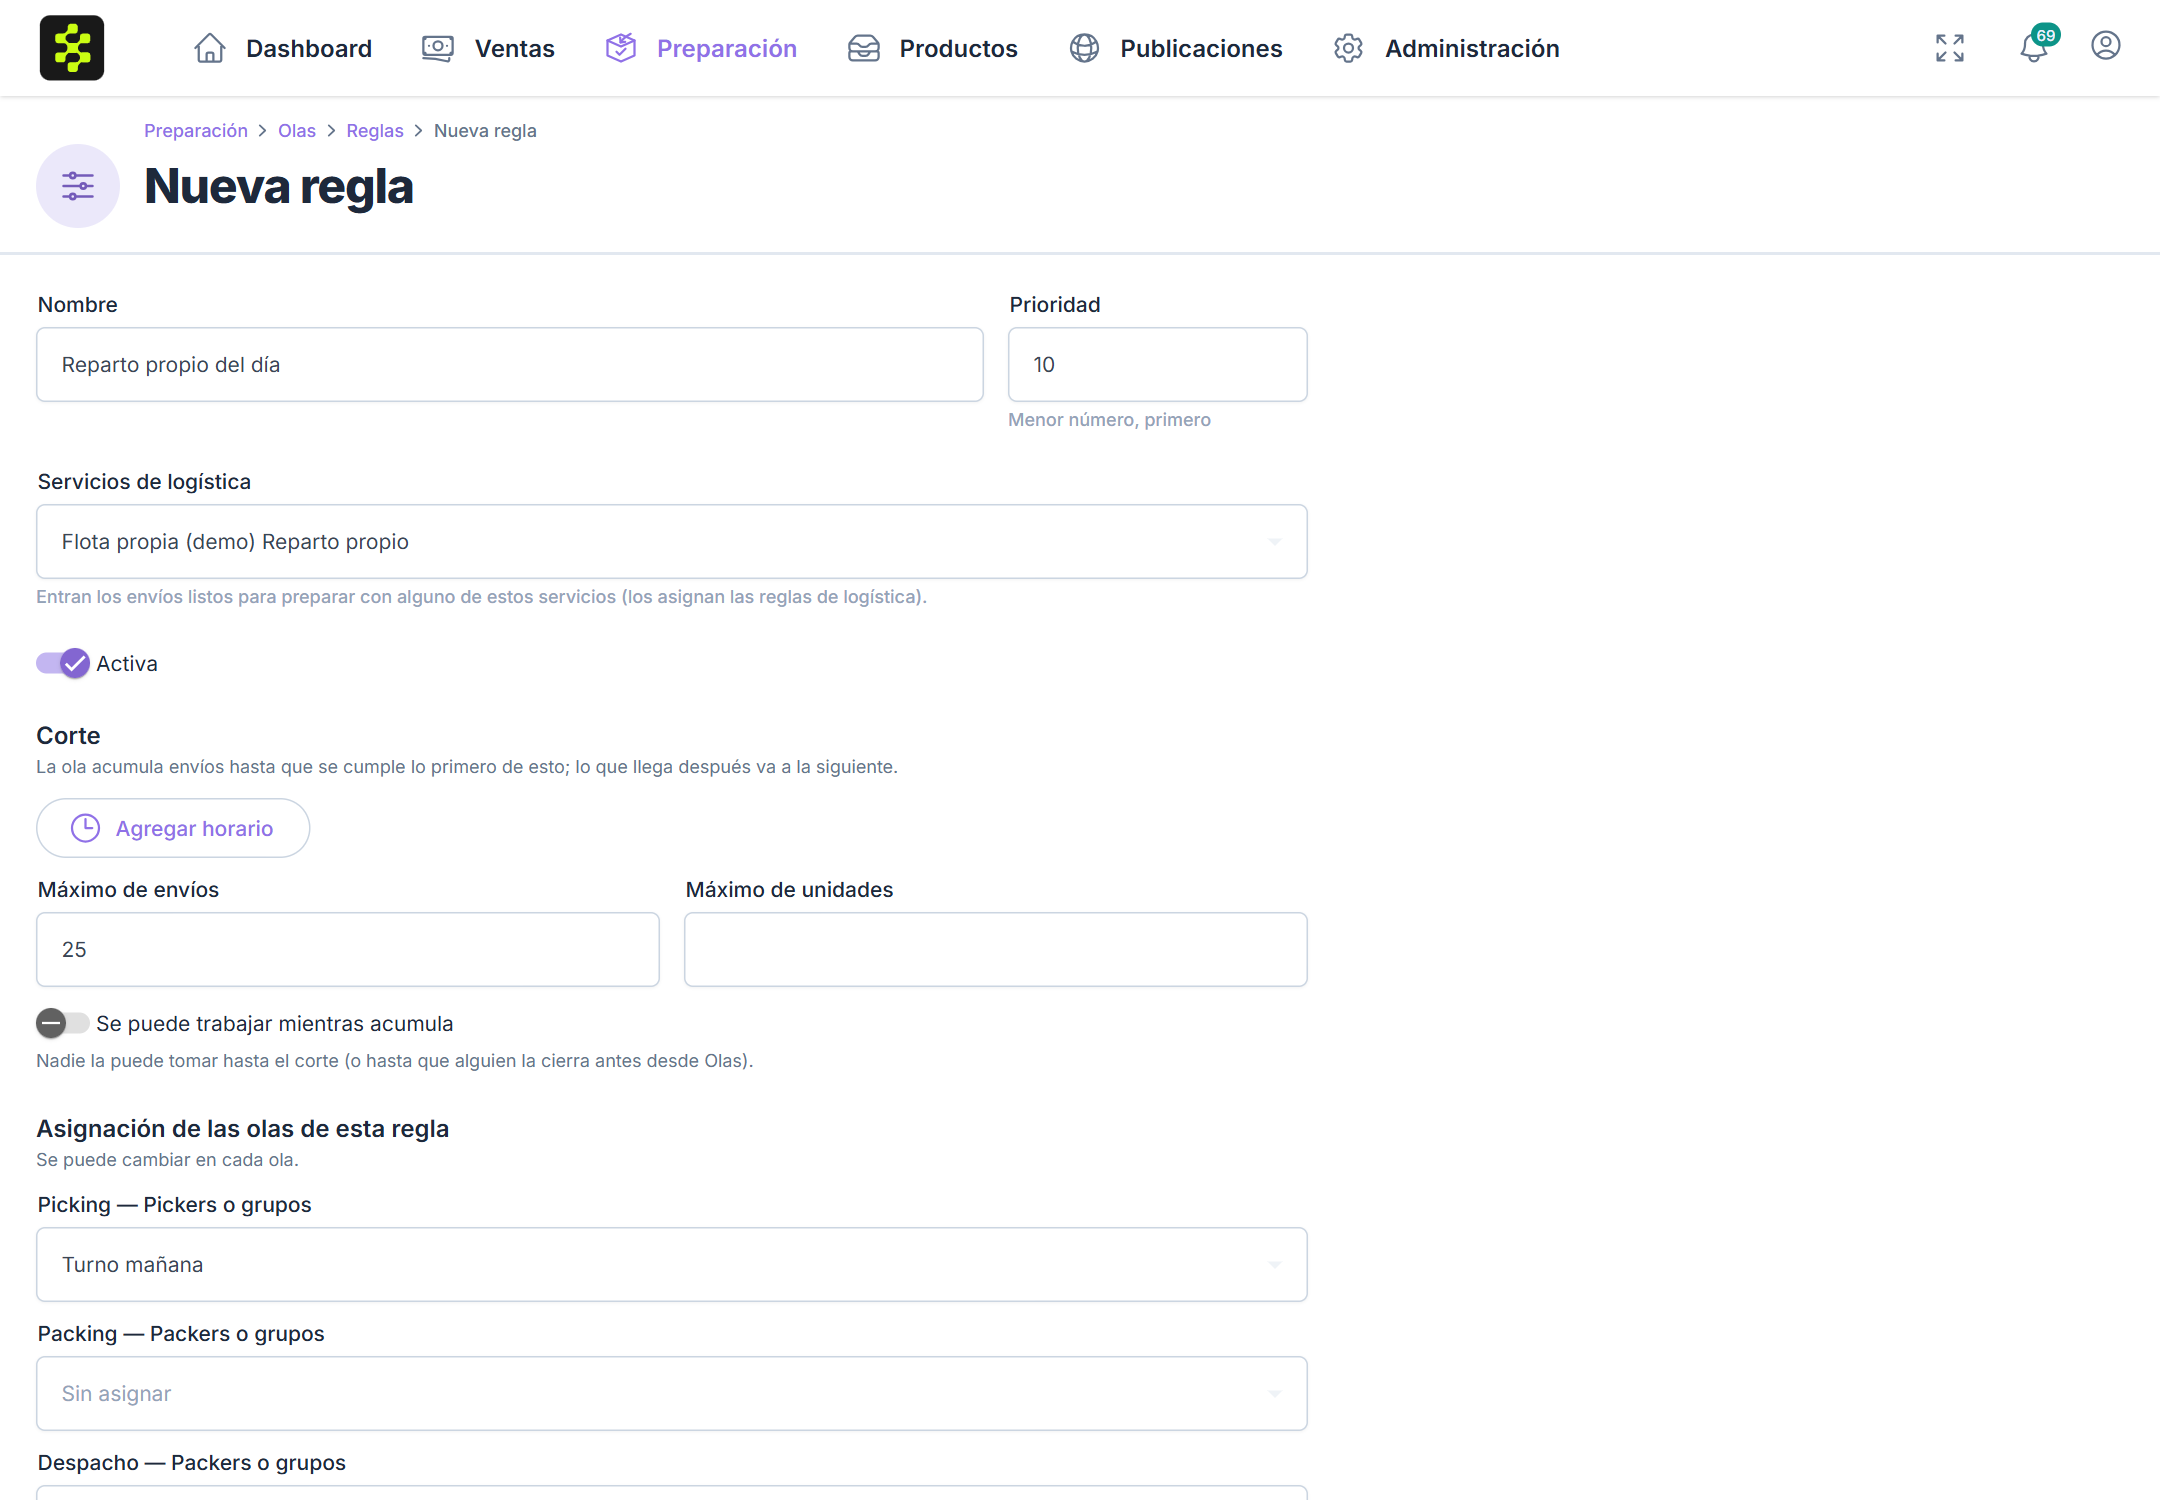Enable Se puede trabajar mientras acumula

[x=63, y=1023]
